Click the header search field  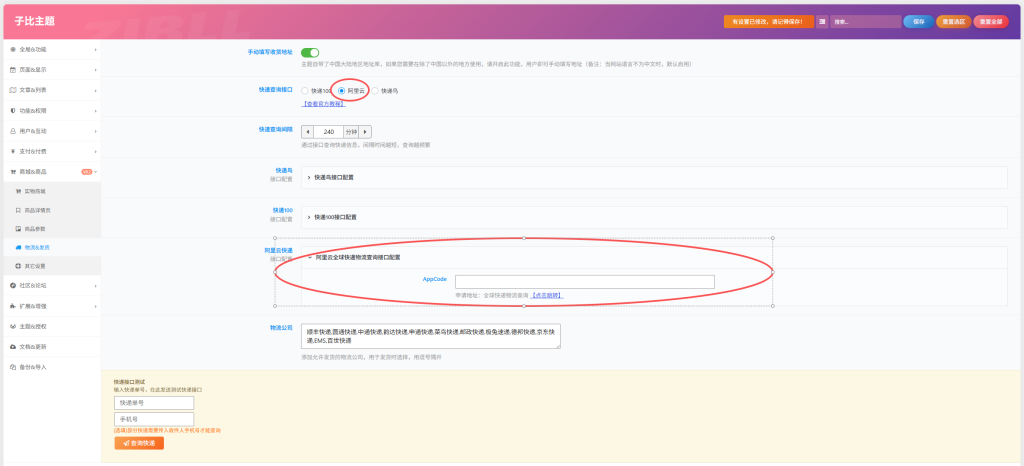click(x=865, y=22)
